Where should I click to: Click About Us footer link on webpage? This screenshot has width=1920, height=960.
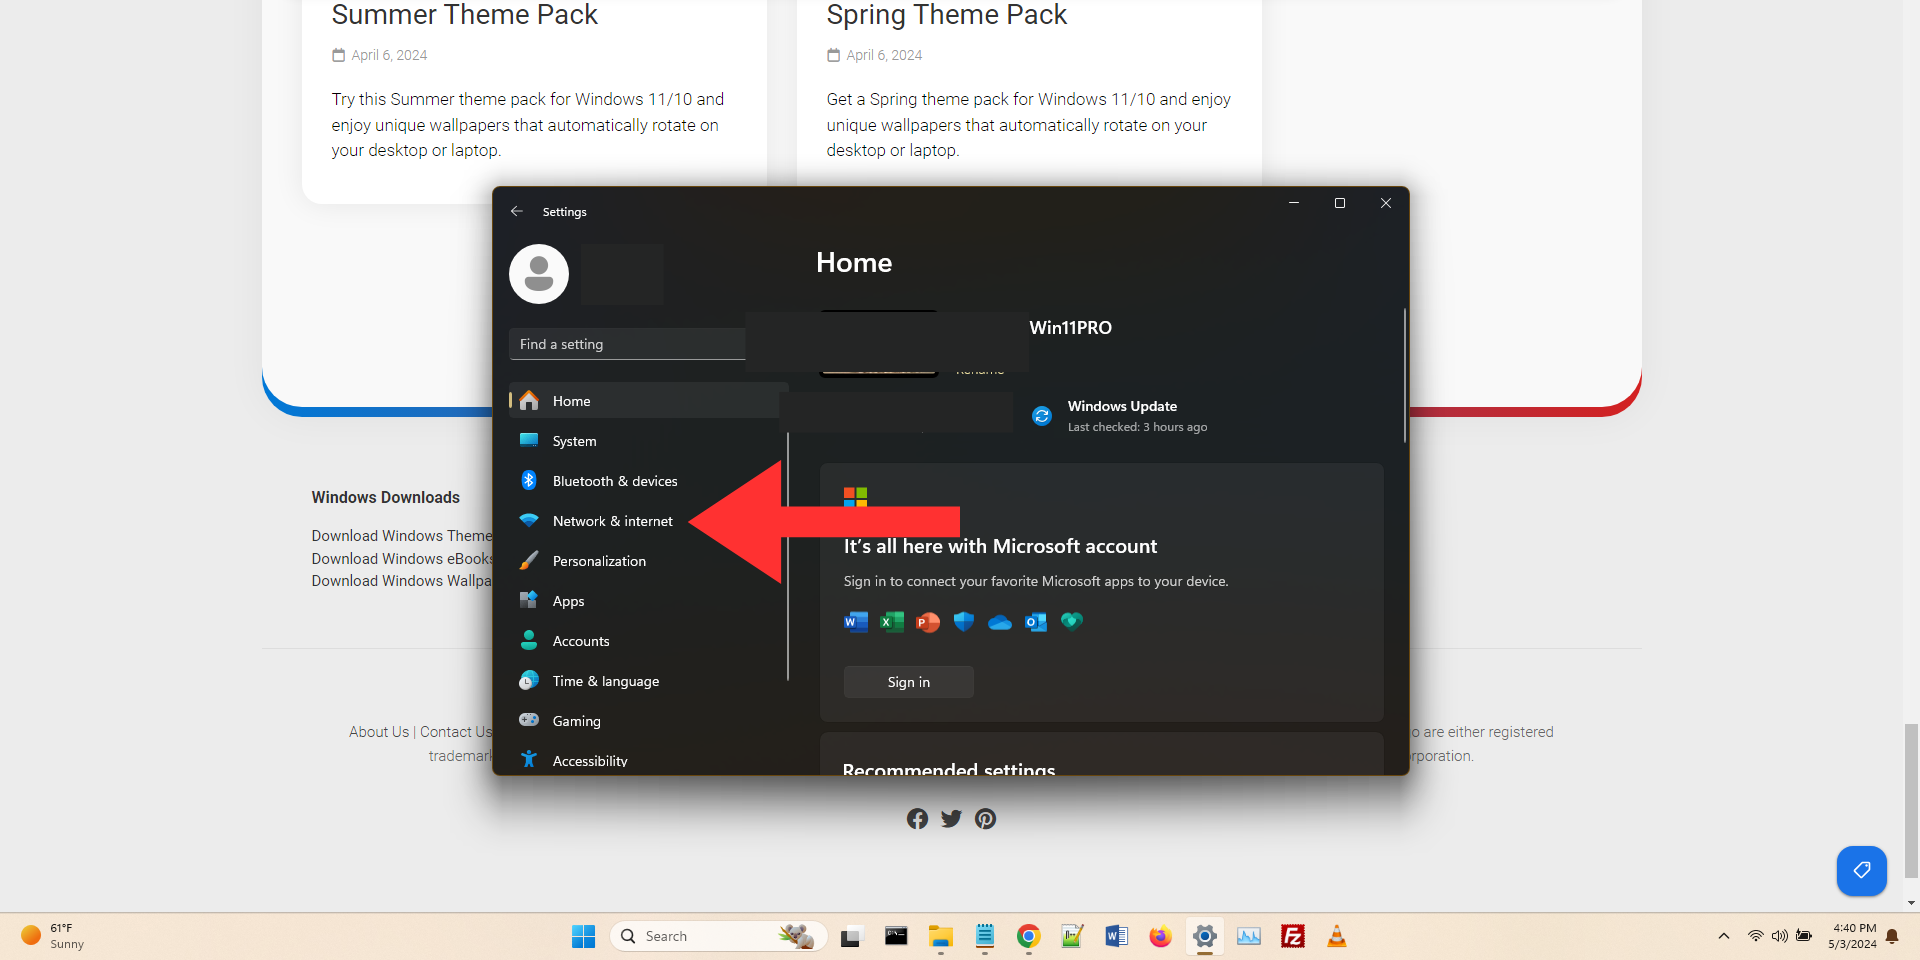tap(379, 732)
